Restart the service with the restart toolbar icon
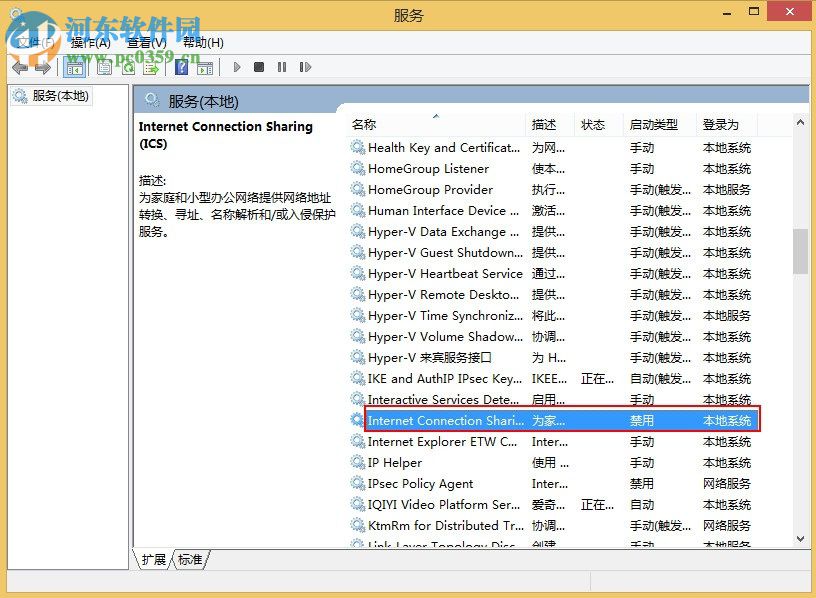 tap(306, 67)
